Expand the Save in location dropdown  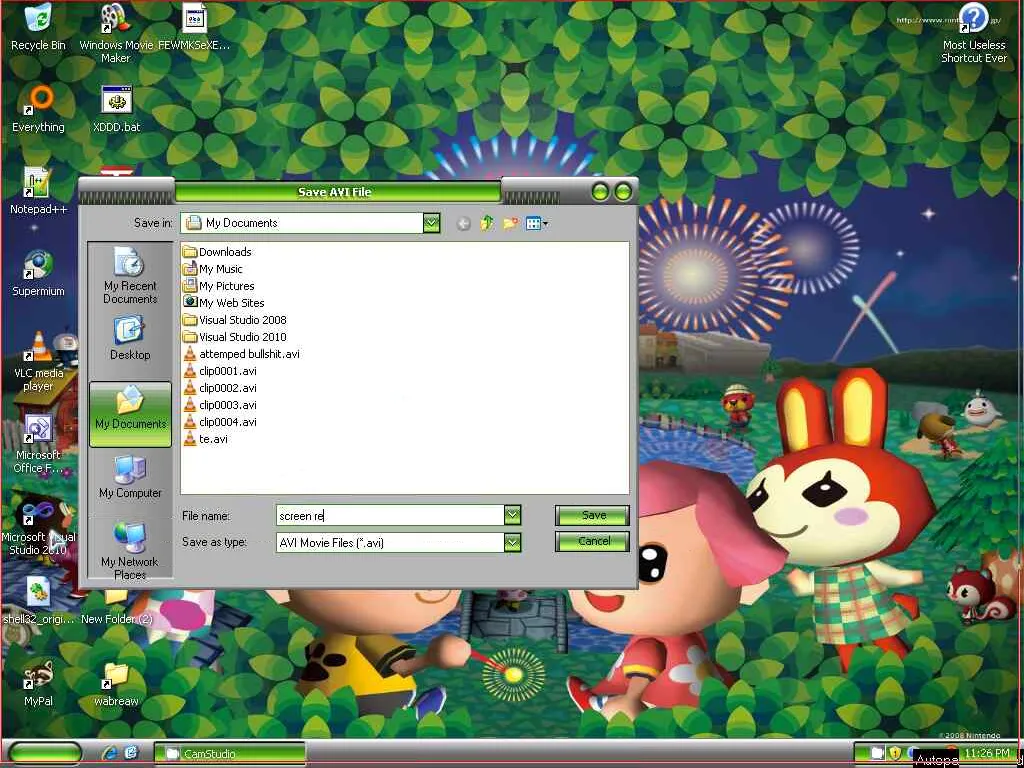tap(431, 223)
